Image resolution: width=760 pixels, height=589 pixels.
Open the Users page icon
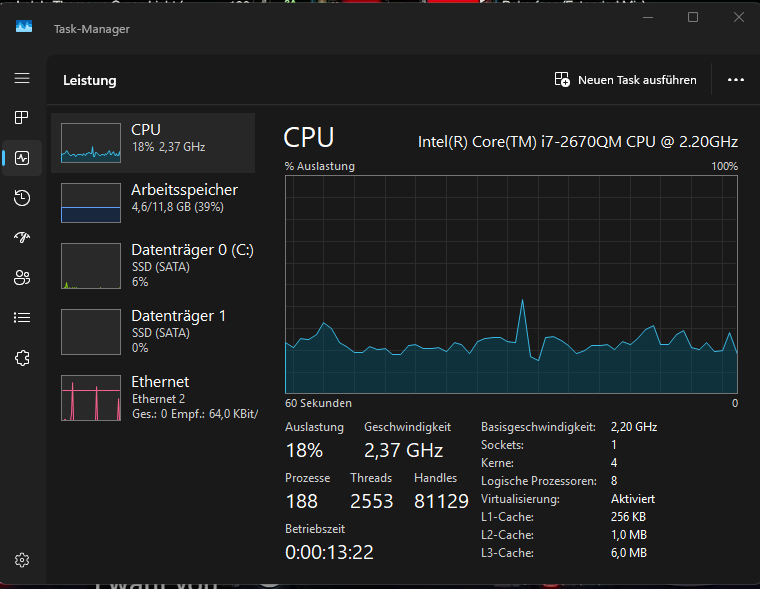pos(22,277)
